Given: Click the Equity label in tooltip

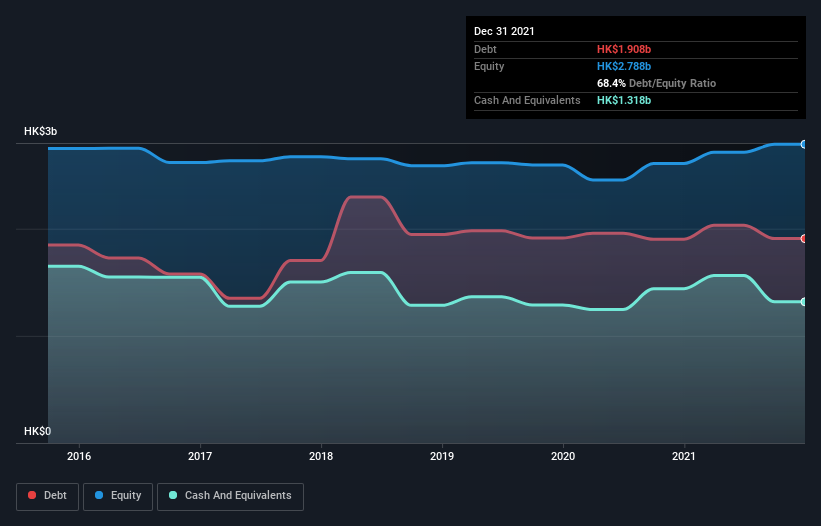Looking at the screenshot, I should (x=489, y=66).
